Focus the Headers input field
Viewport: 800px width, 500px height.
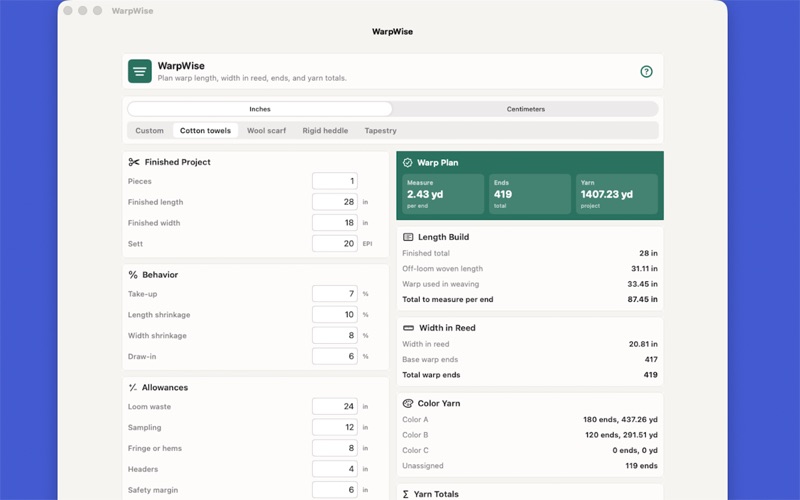tap(335, 469)
